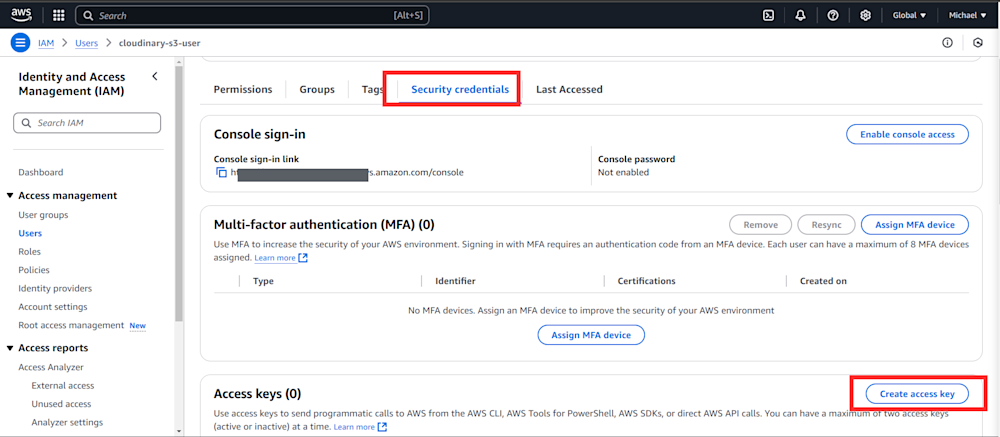Image resolution: width=1000 pixels, height=437 pixels.
Task: Open Learn more link under MFA
Action: [275, 258]
